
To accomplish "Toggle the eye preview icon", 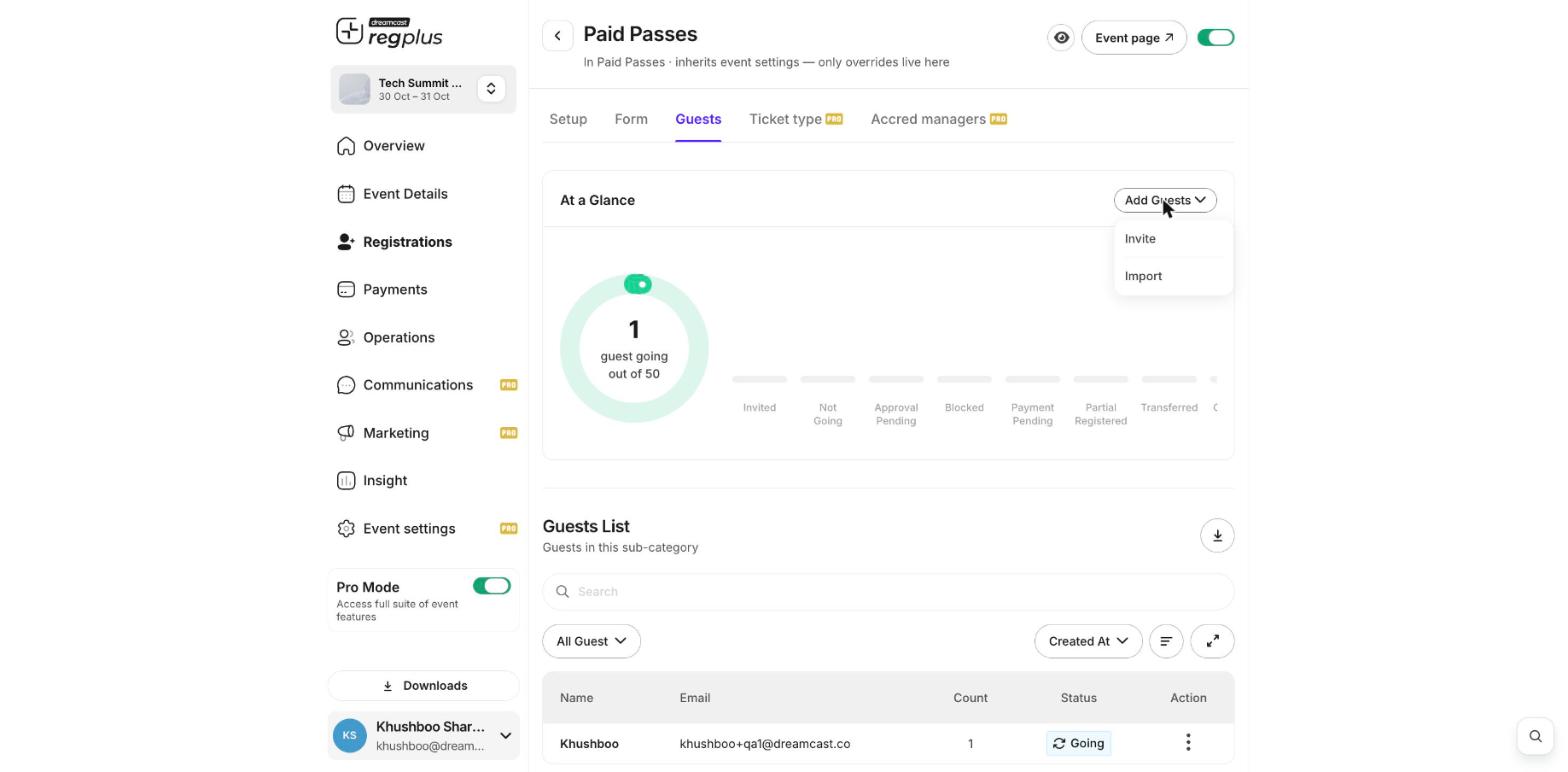I will pyautogui.click(x=1061, y=38).
